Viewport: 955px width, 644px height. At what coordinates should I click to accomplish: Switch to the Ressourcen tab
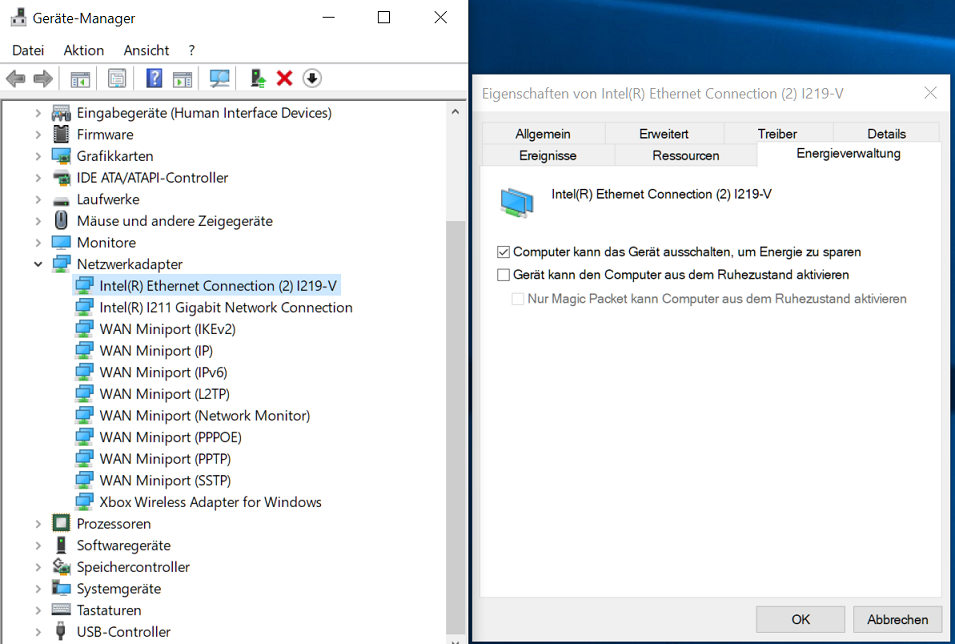coord(686,155)
